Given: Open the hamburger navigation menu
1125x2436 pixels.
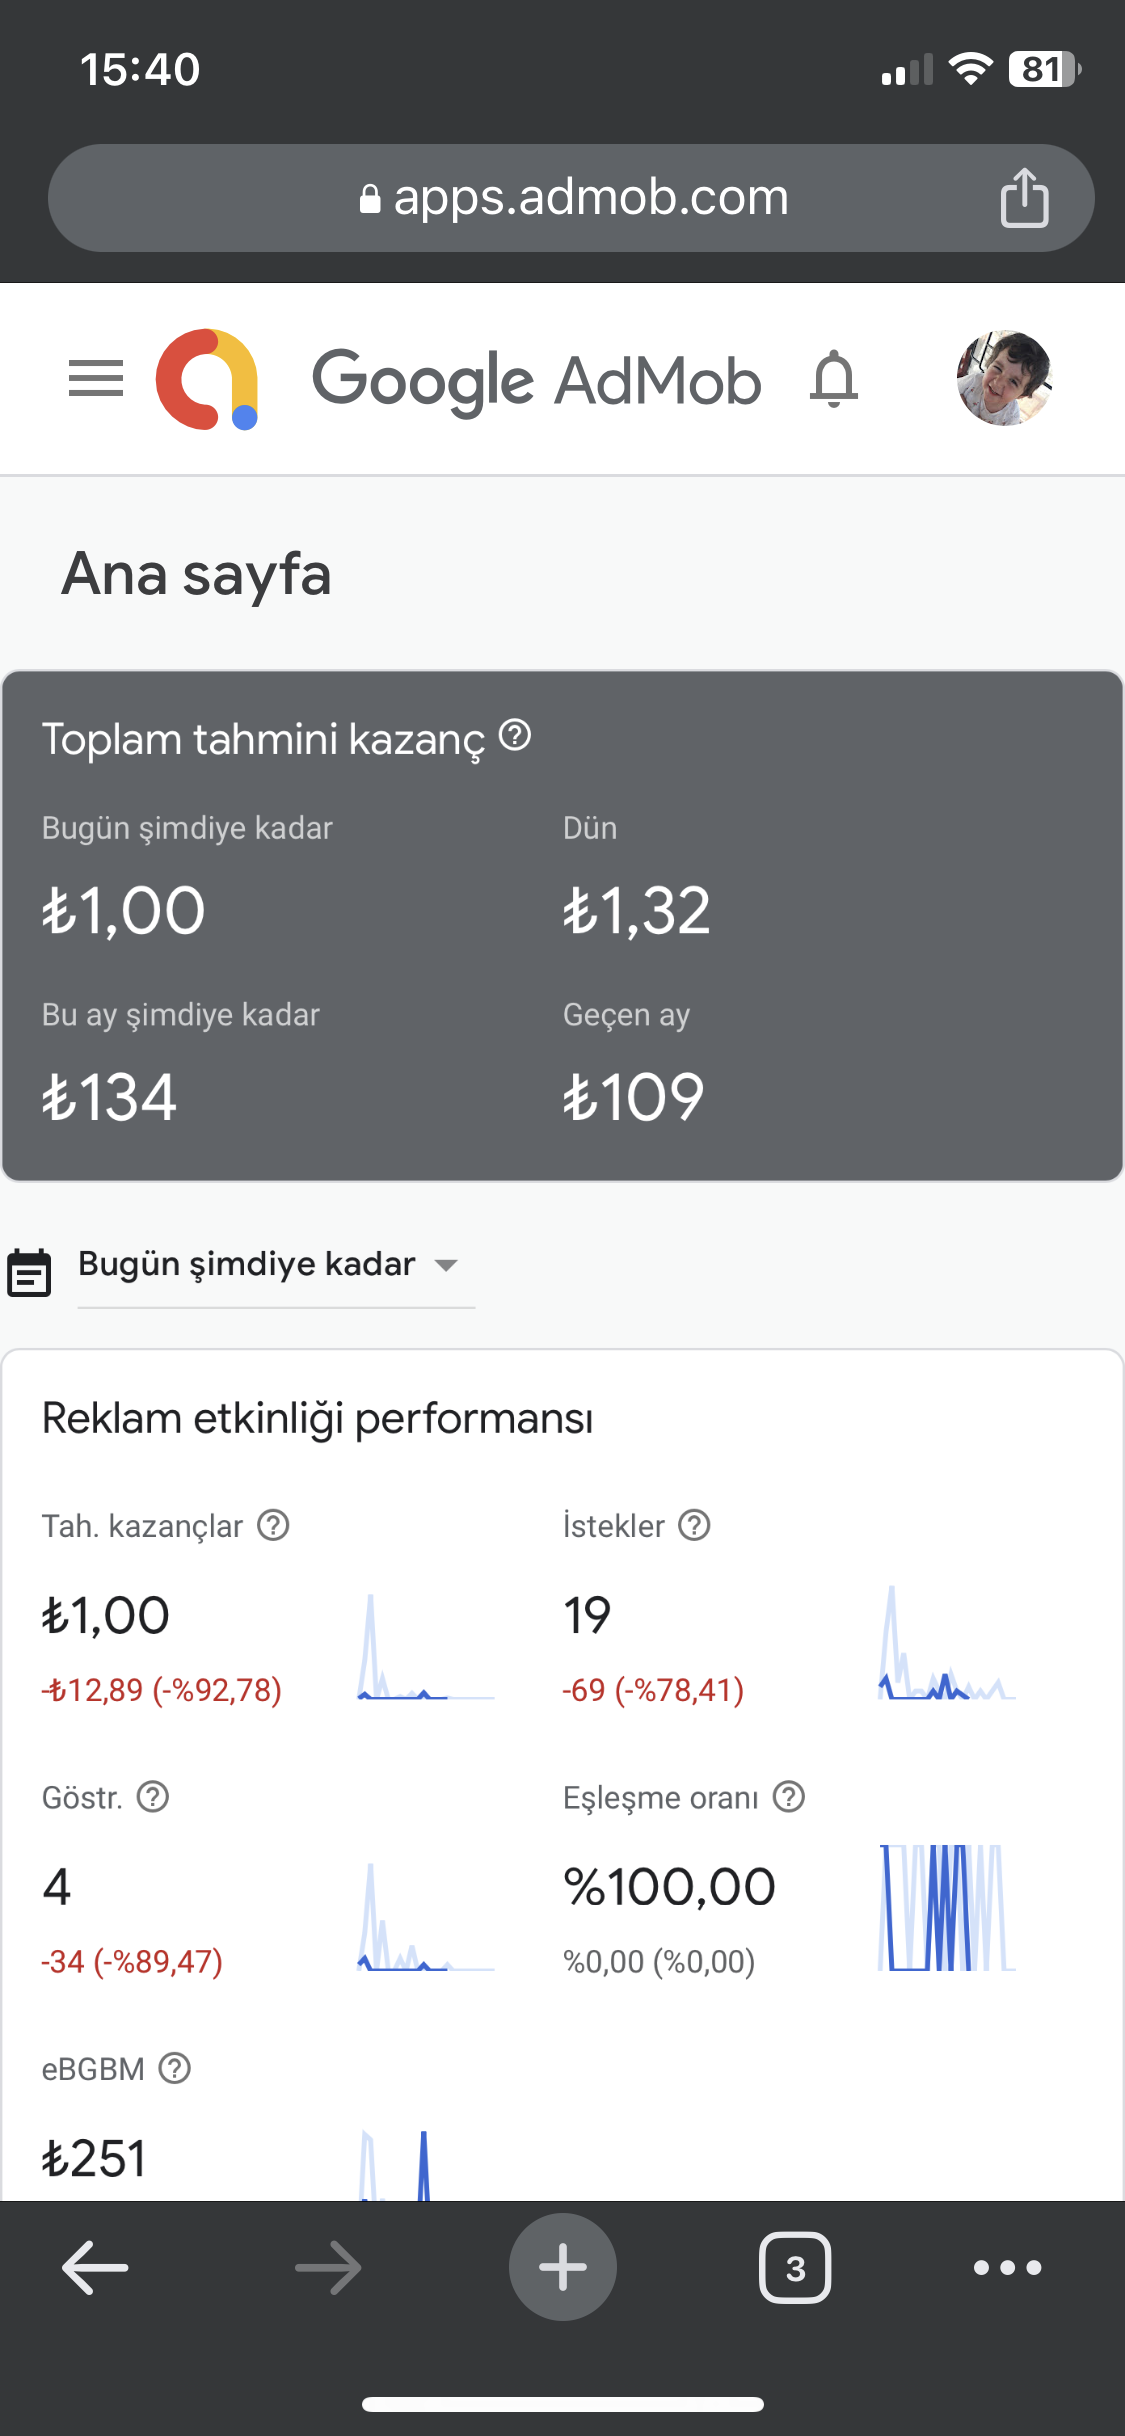Looking at the screenshot, I should pos(96,379).
